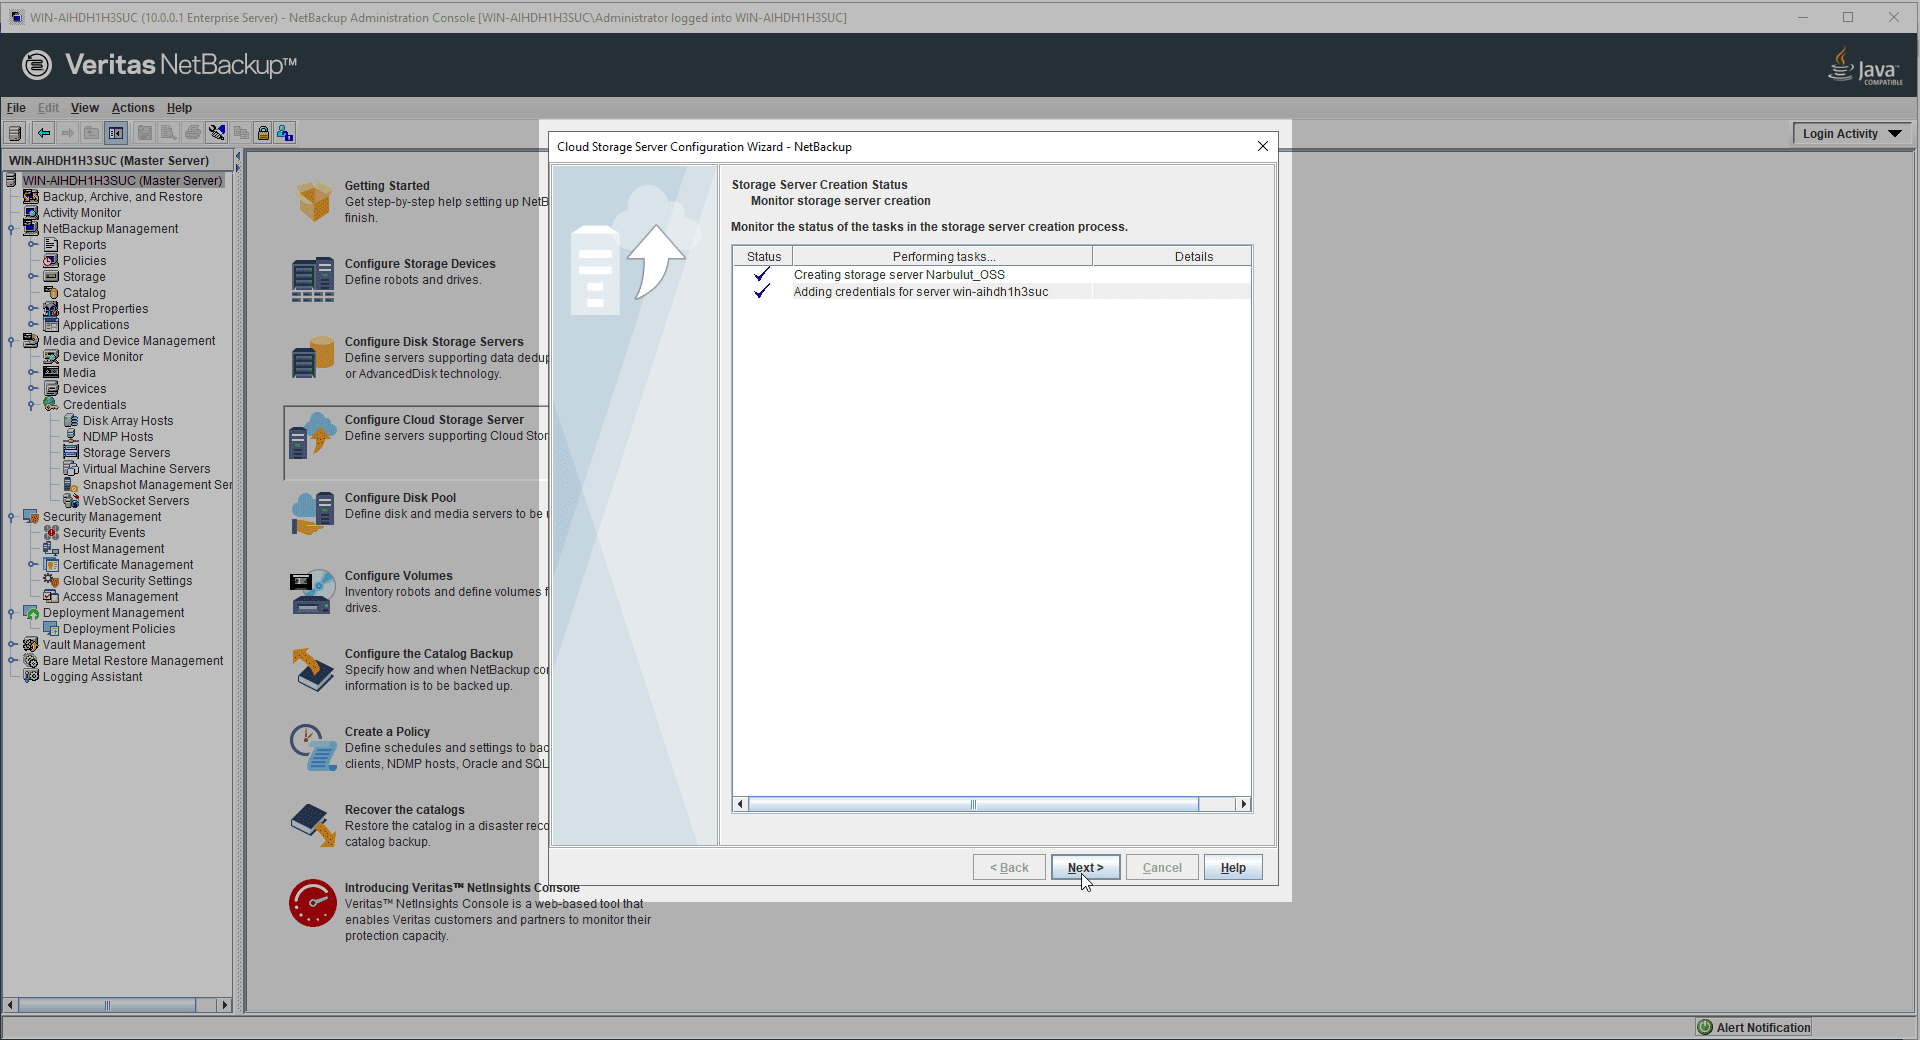1920x1040 pixels.
Task: Open the Actions menu
Action: point(132,108)
